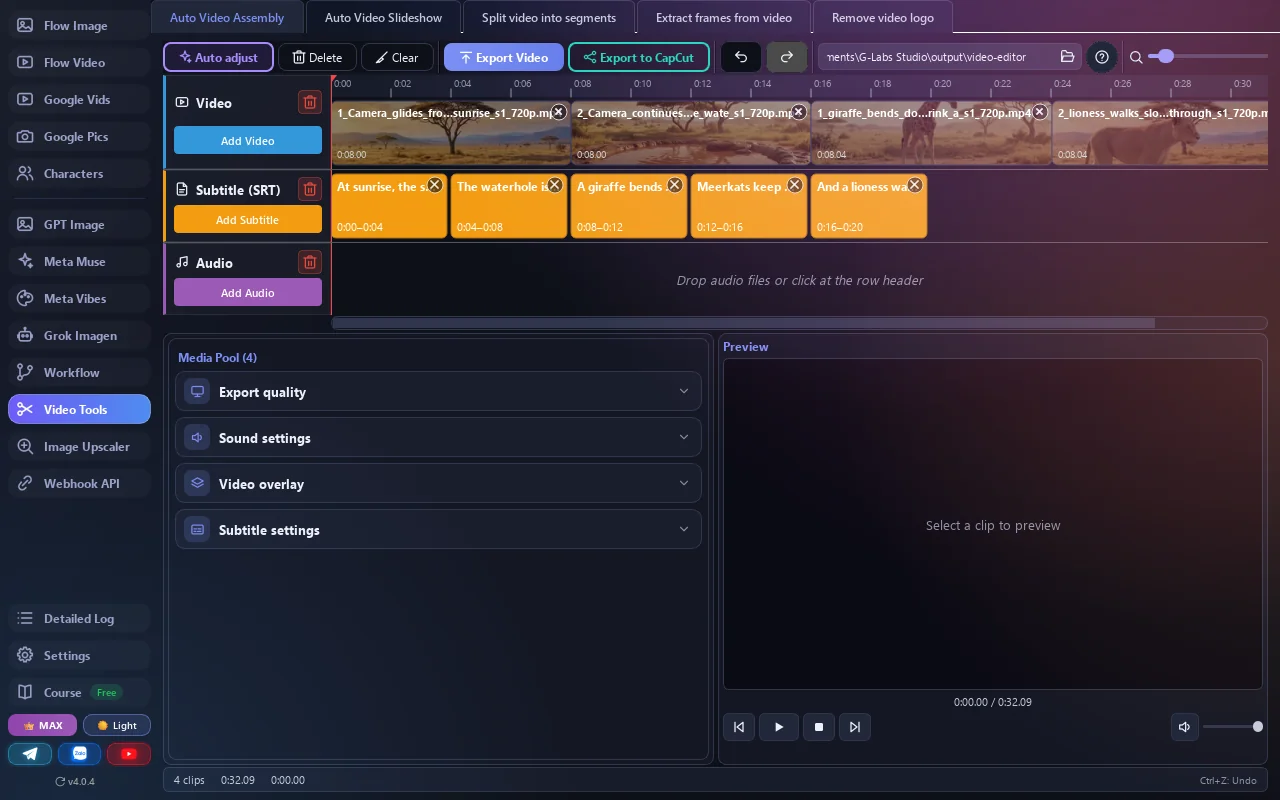Click the Add Subtitle button
Screen dimensions: 1280x800
(x=248, y=220)
